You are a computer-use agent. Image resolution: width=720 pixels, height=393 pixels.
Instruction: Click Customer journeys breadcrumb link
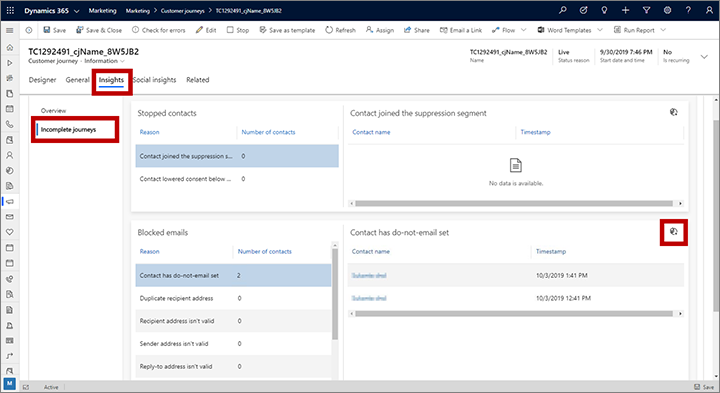click(x=182, y=11)
